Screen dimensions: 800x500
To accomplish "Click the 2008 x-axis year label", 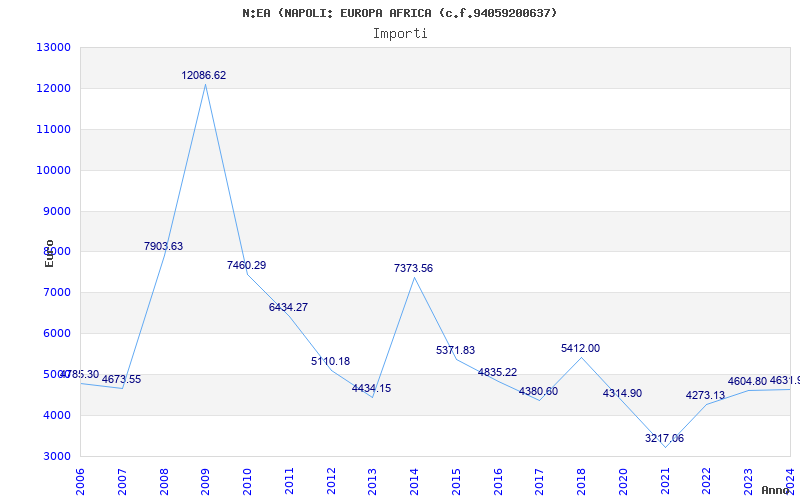I will tap(164, 481).
